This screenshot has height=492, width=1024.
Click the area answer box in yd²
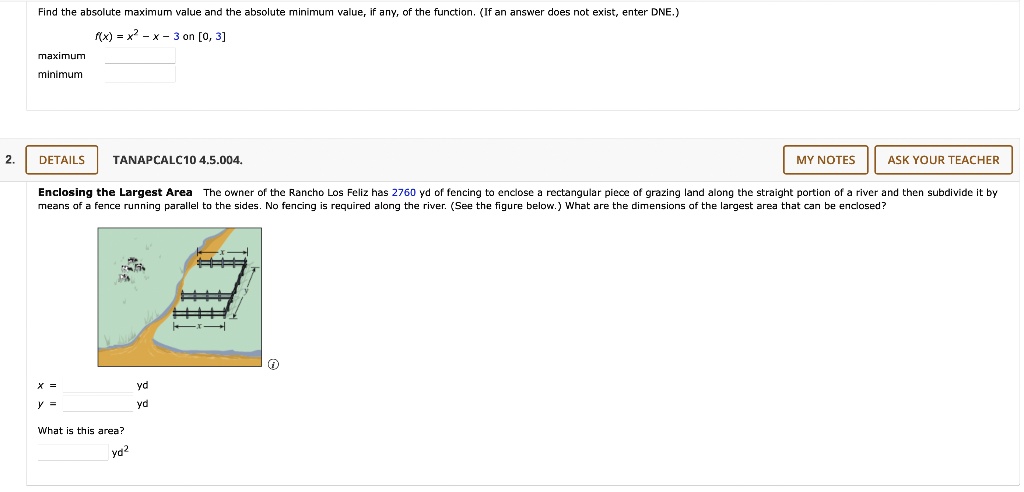click(73, 452)
